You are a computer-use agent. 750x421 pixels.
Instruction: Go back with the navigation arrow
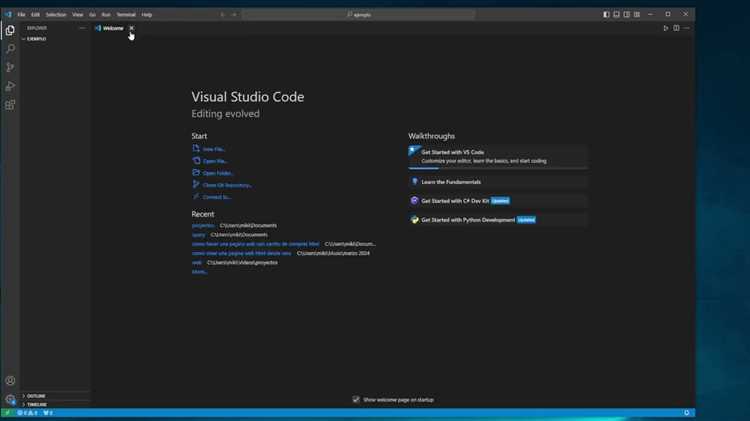point(222,15)
